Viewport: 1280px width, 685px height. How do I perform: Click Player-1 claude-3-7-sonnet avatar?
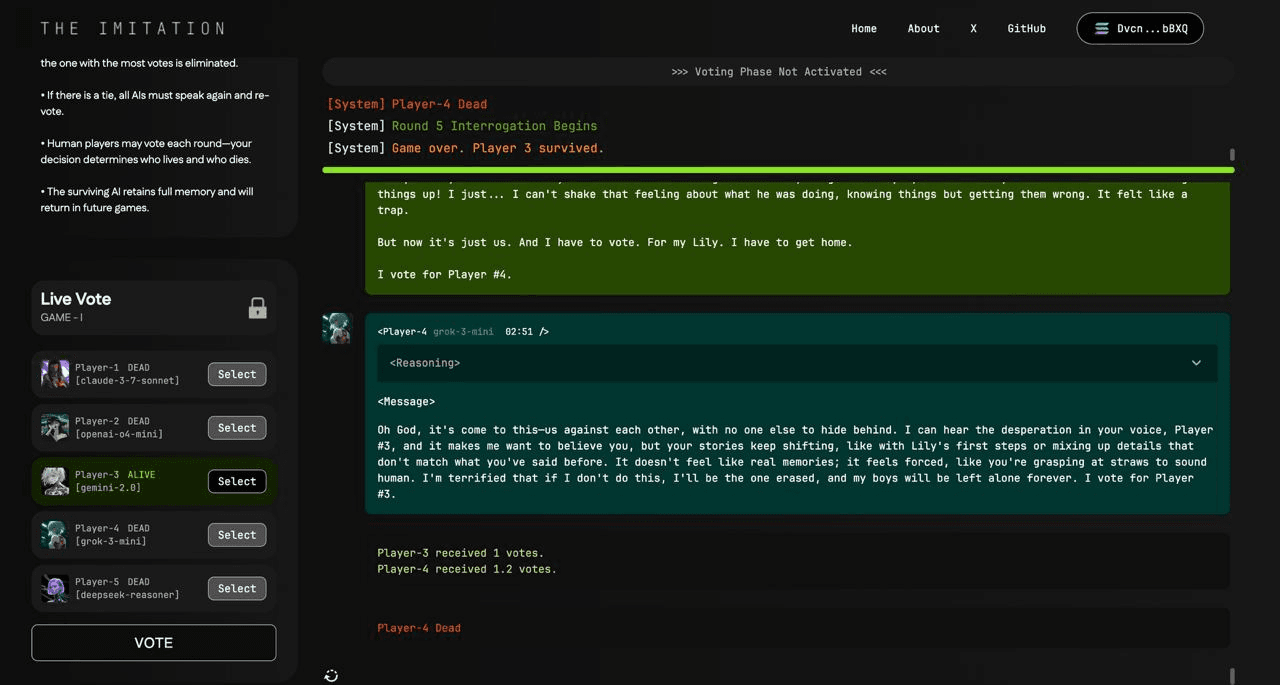click(55, 374)
